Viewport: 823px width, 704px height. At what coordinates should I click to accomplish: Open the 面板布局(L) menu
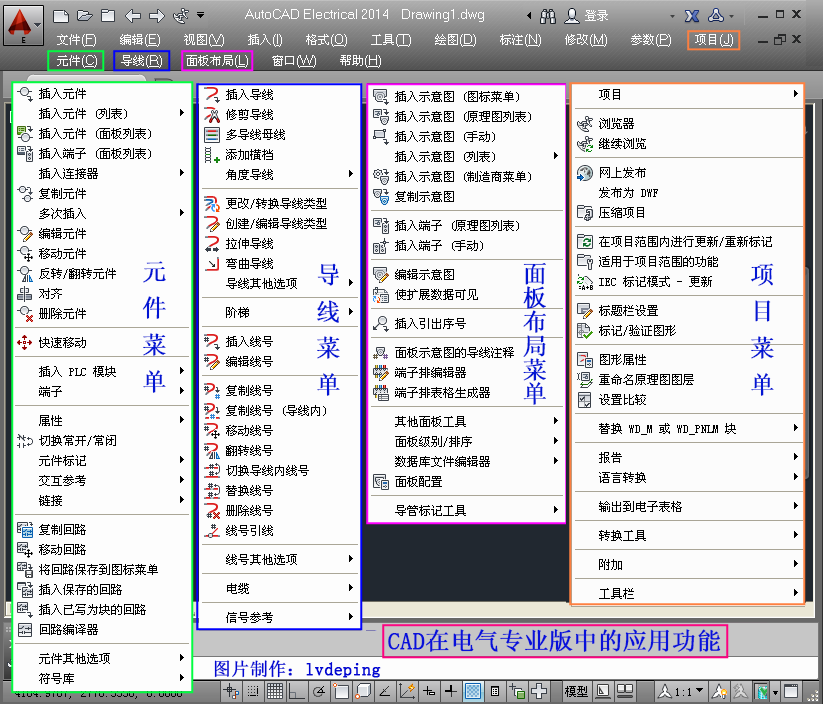(217, 61)
